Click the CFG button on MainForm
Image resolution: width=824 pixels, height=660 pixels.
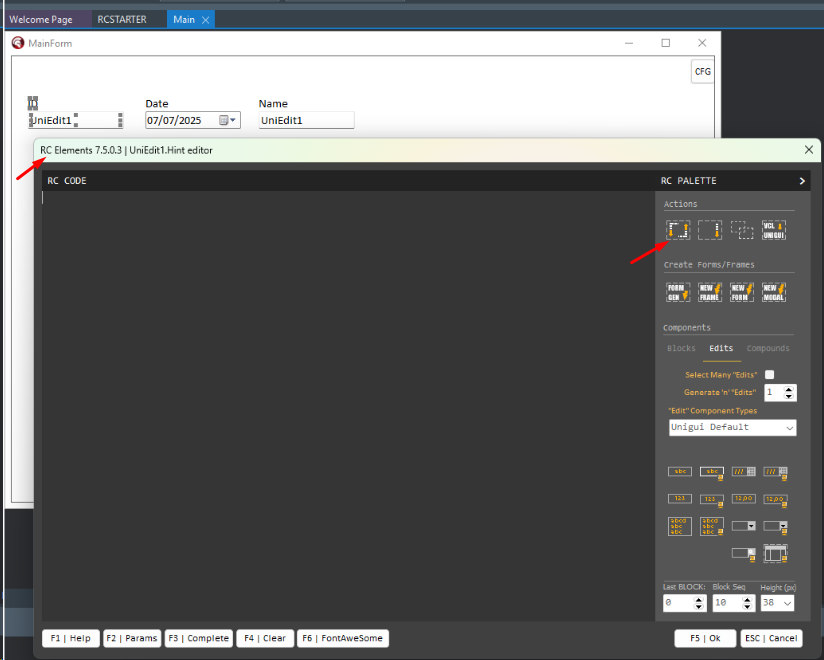[702, 72]
